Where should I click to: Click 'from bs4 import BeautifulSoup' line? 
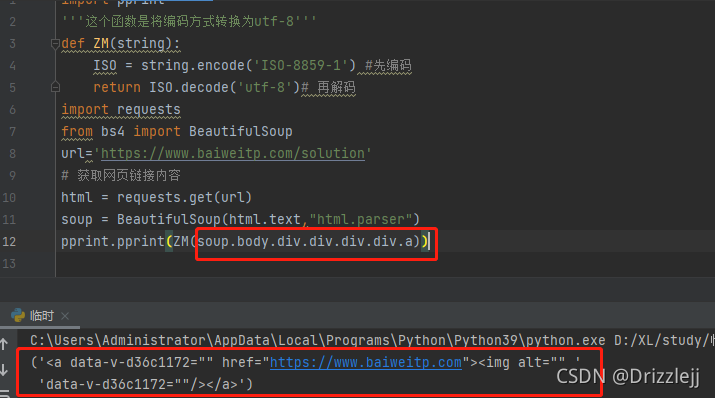[x=177, y=132]
